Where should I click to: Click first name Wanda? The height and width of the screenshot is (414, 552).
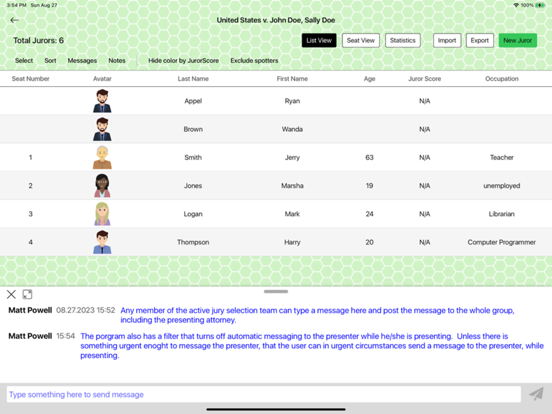click(x=292, y=129)
